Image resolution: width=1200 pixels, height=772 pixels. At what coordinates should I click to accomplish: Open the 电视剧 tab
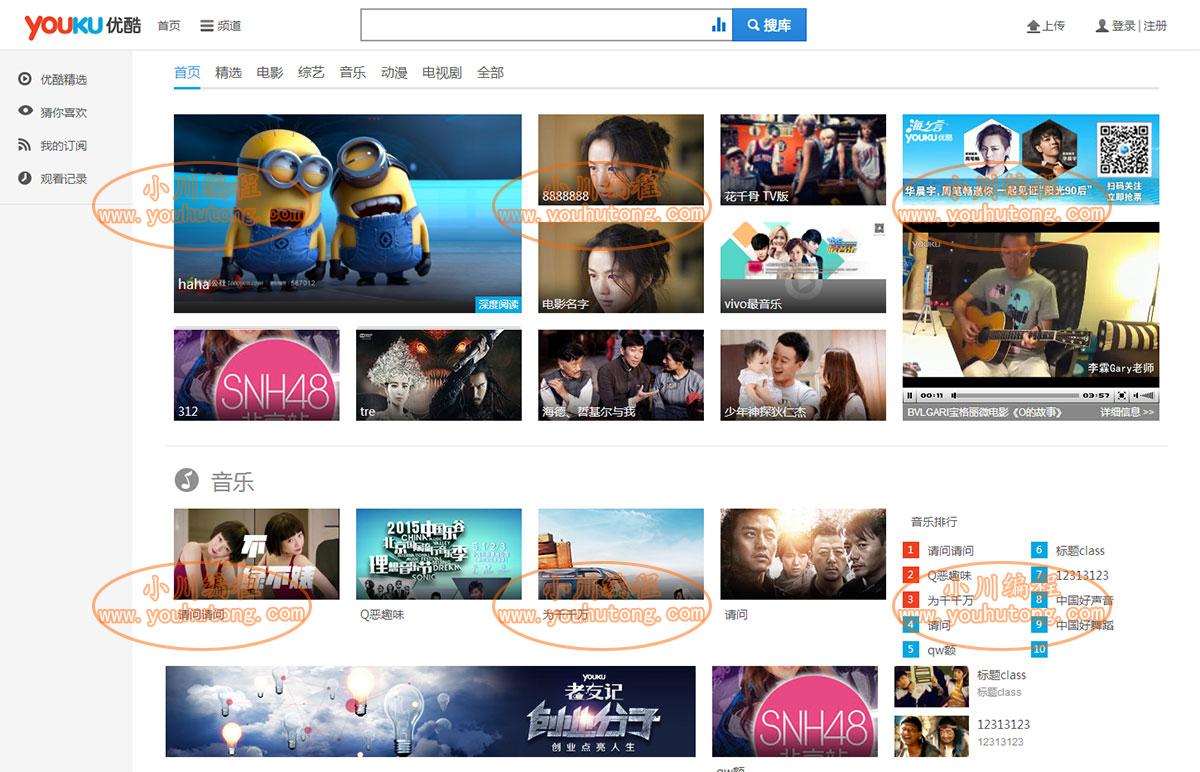click(x=442, y=73)
